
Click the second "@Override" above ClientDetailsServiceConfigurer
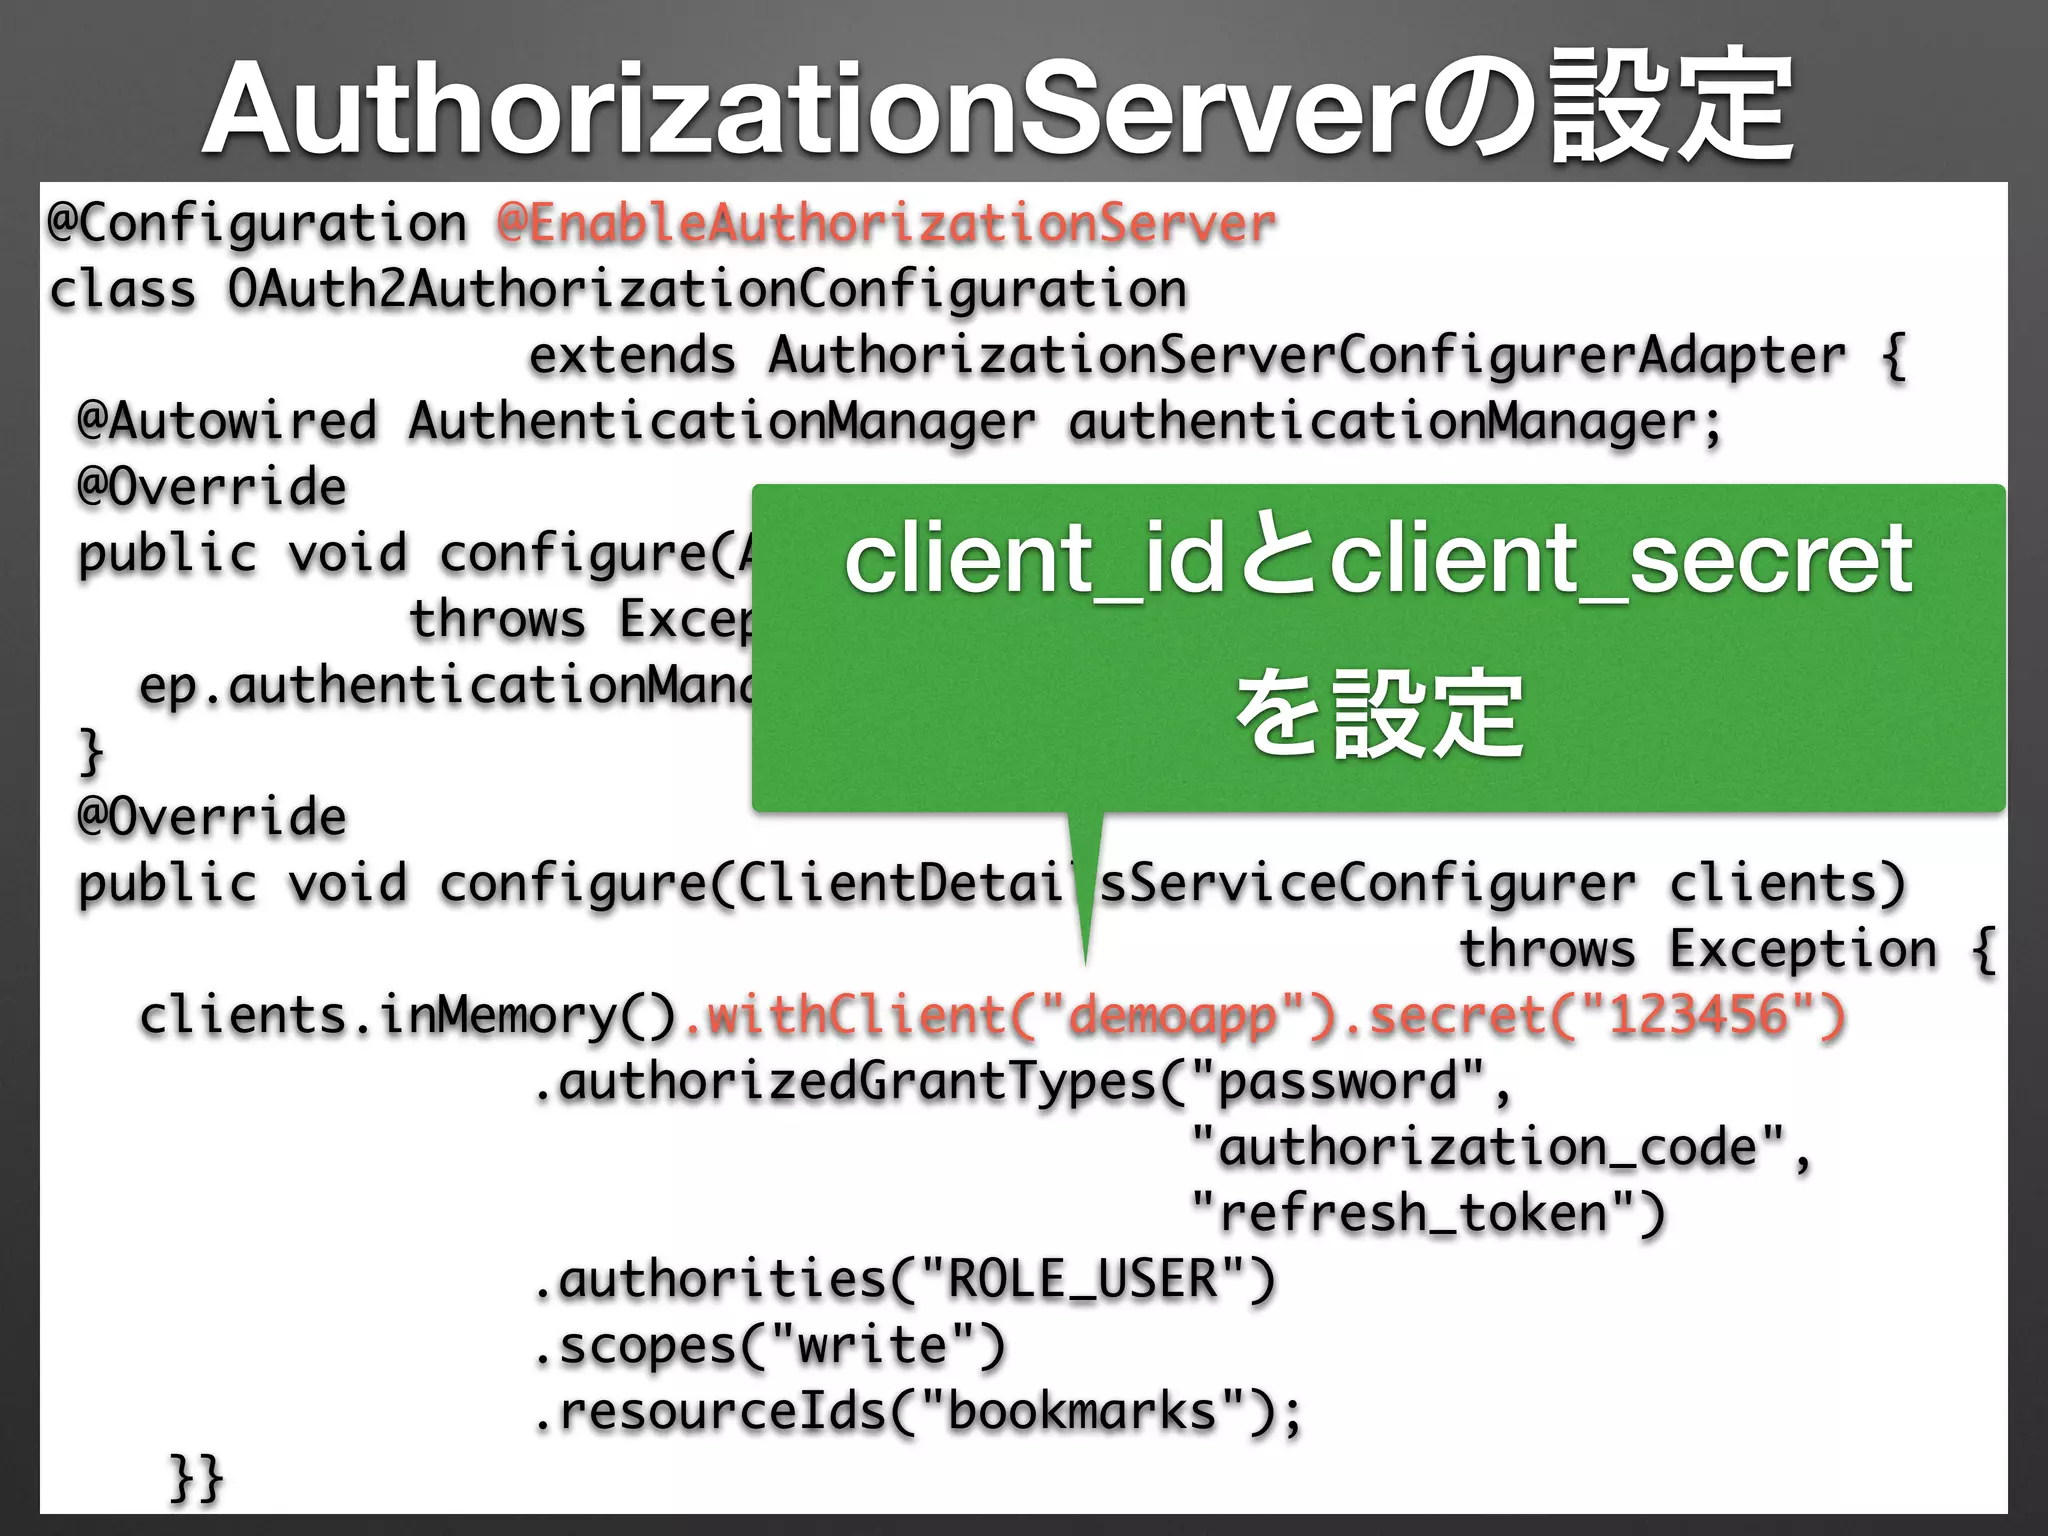[x=212, y=818]
